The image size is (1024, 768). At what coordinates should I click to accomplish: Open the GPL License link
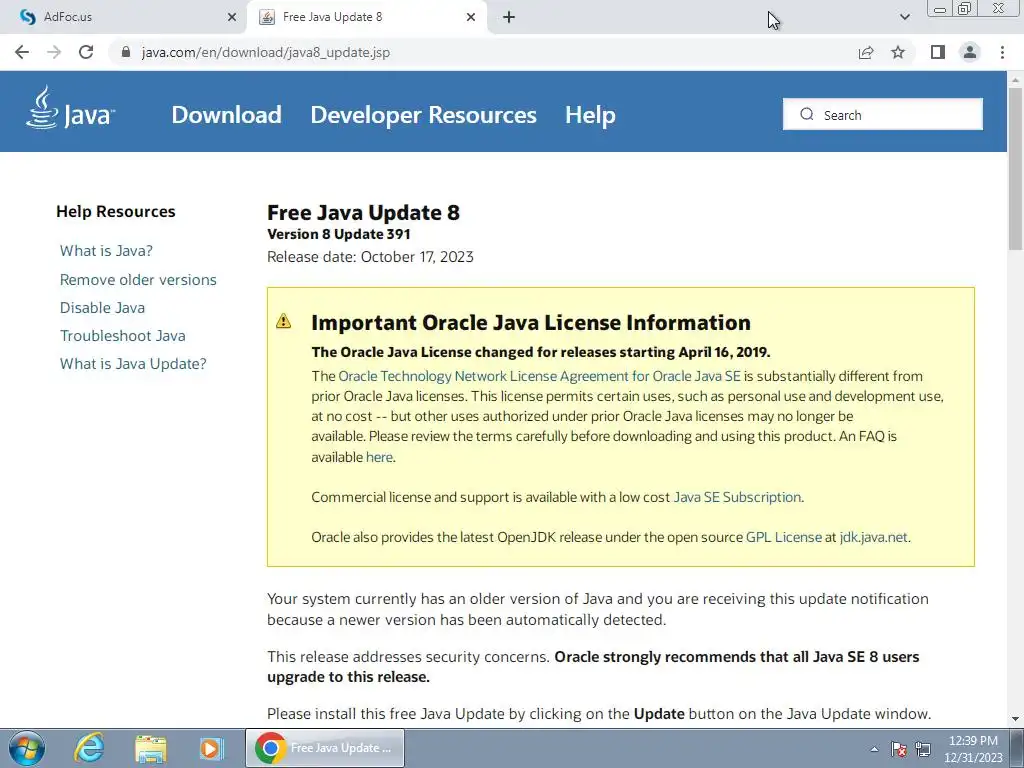click(x=784, y=537)
